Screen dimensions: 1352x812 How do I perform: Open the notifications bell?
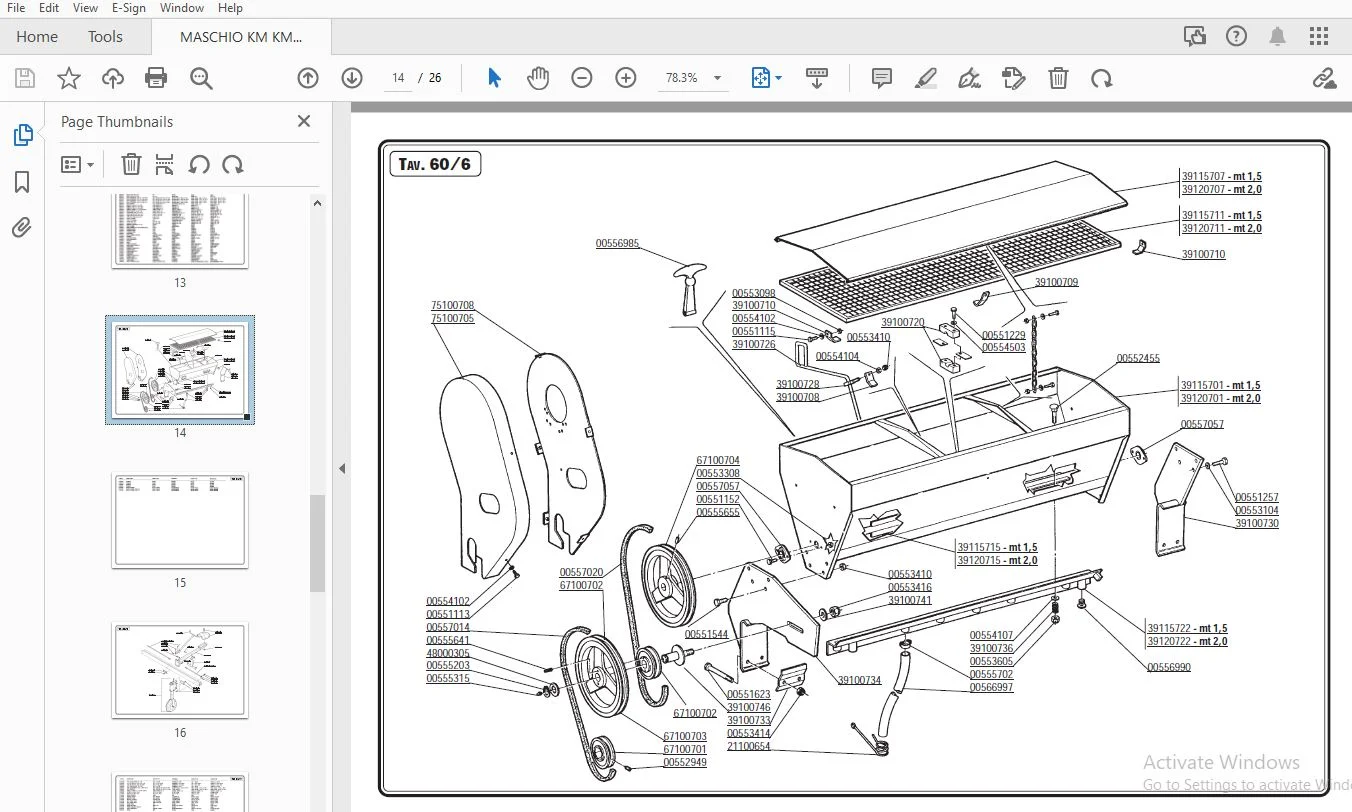[x=1278, y=37]
